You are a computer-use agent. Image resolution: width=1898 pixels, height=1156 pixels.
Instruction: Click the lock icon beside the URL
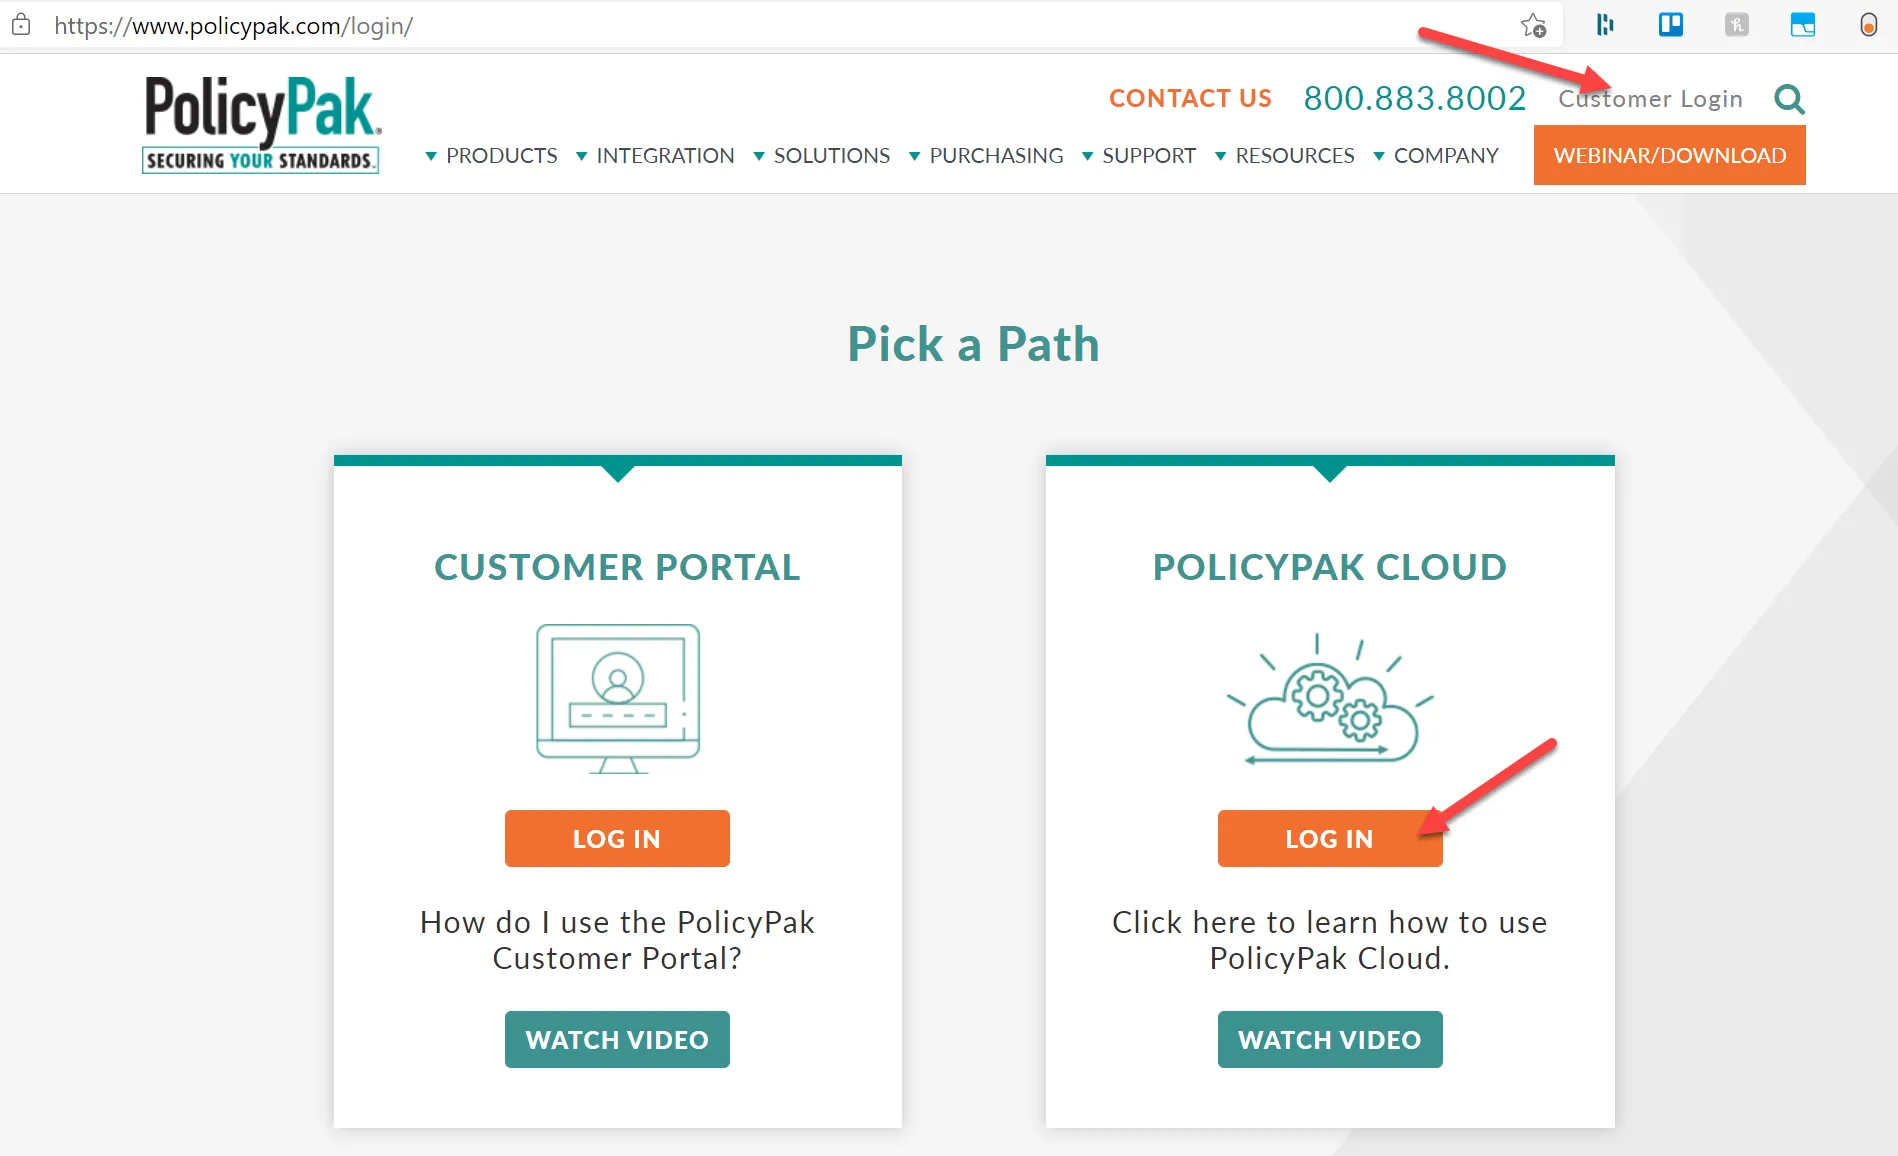click(x=21, y=25)
